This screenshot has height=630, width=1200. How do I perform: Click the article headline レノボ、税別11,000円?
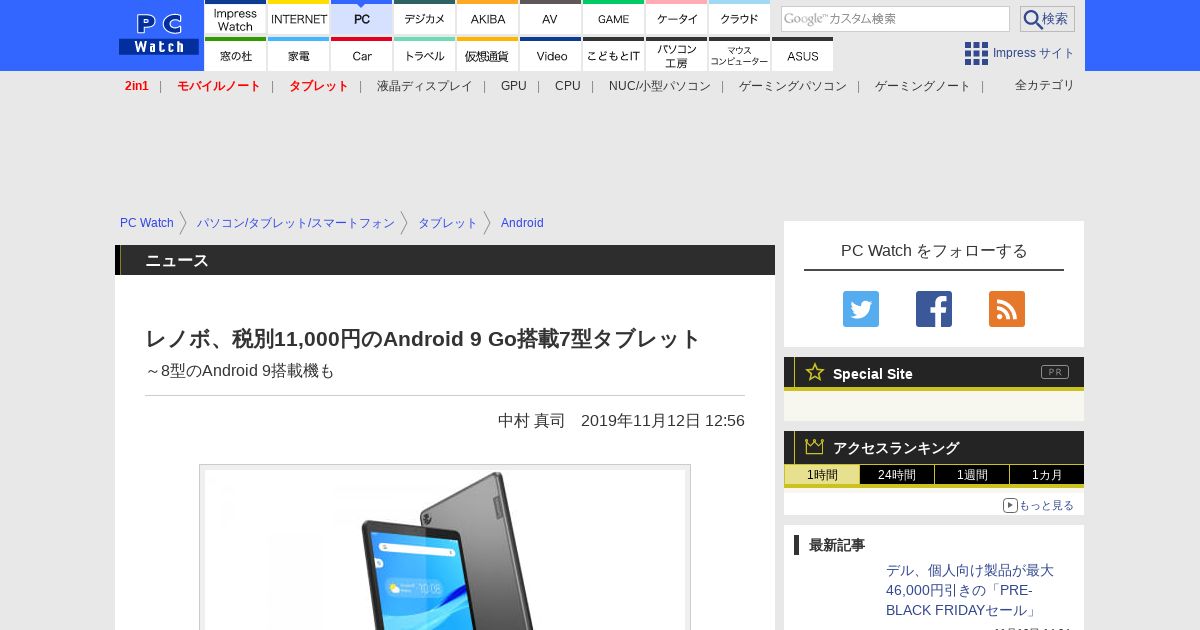[x=423, y=339]
